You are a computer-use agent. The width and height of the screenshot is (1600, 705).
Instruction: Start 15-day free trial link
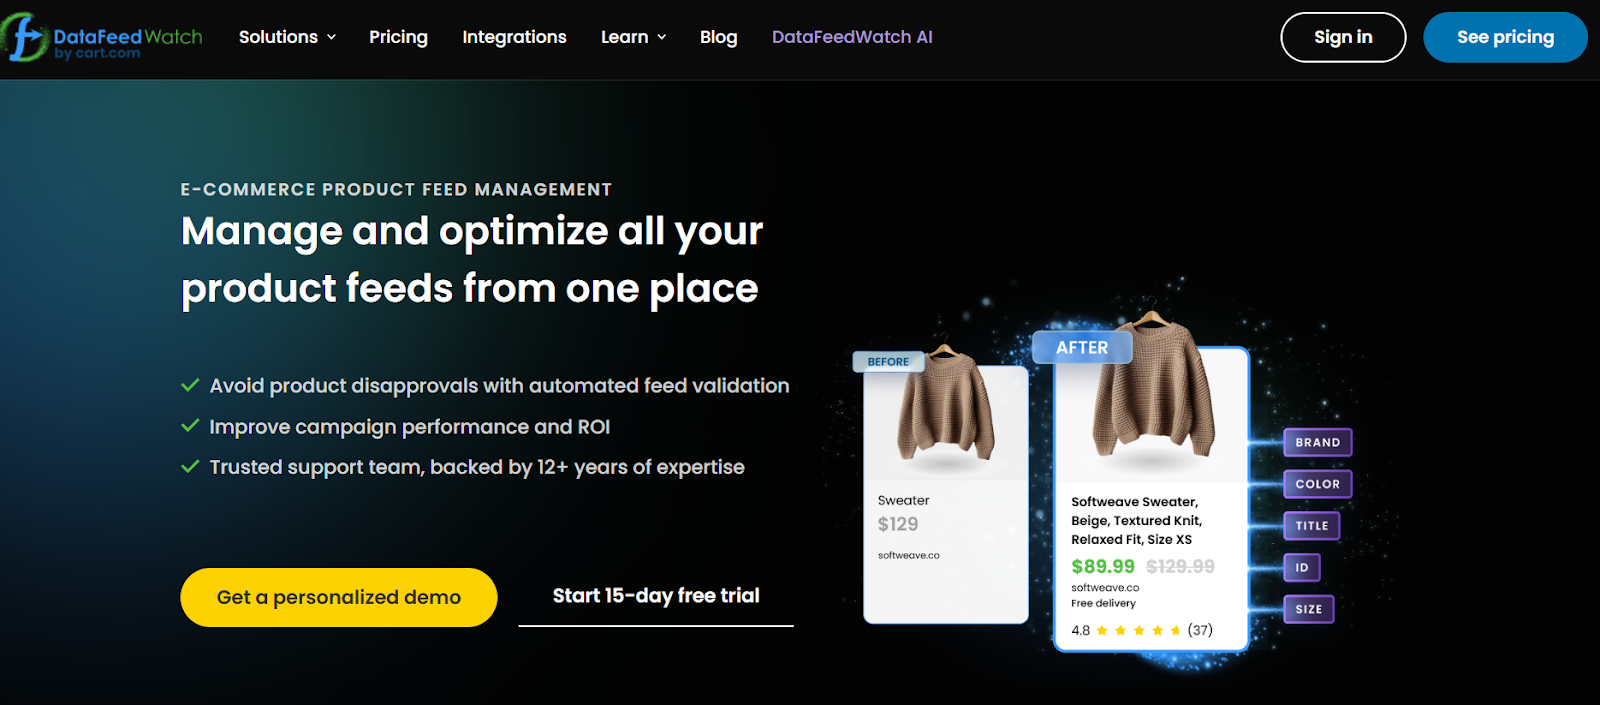[x=656, y=596]
